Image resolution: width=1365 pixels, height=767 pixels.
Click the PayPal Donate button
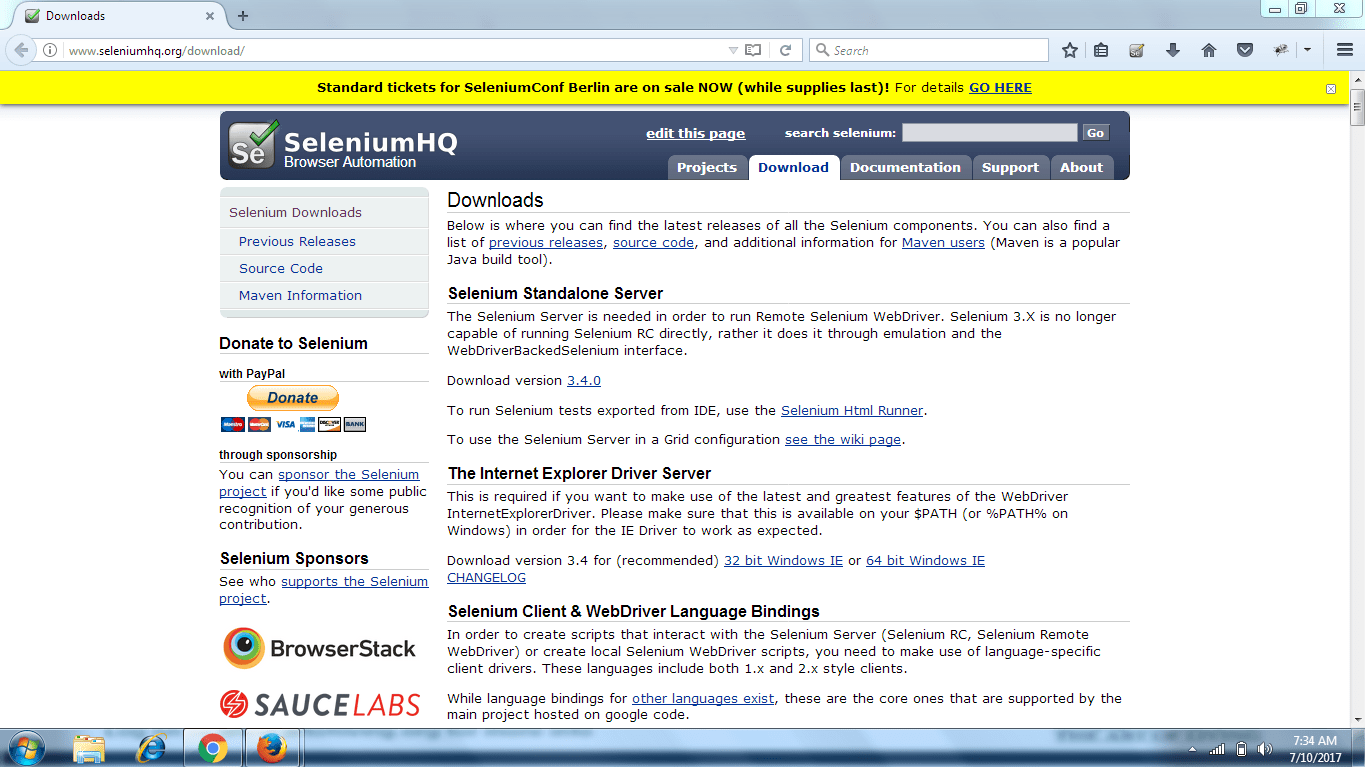pyautogui.click(x=292, y=397)
